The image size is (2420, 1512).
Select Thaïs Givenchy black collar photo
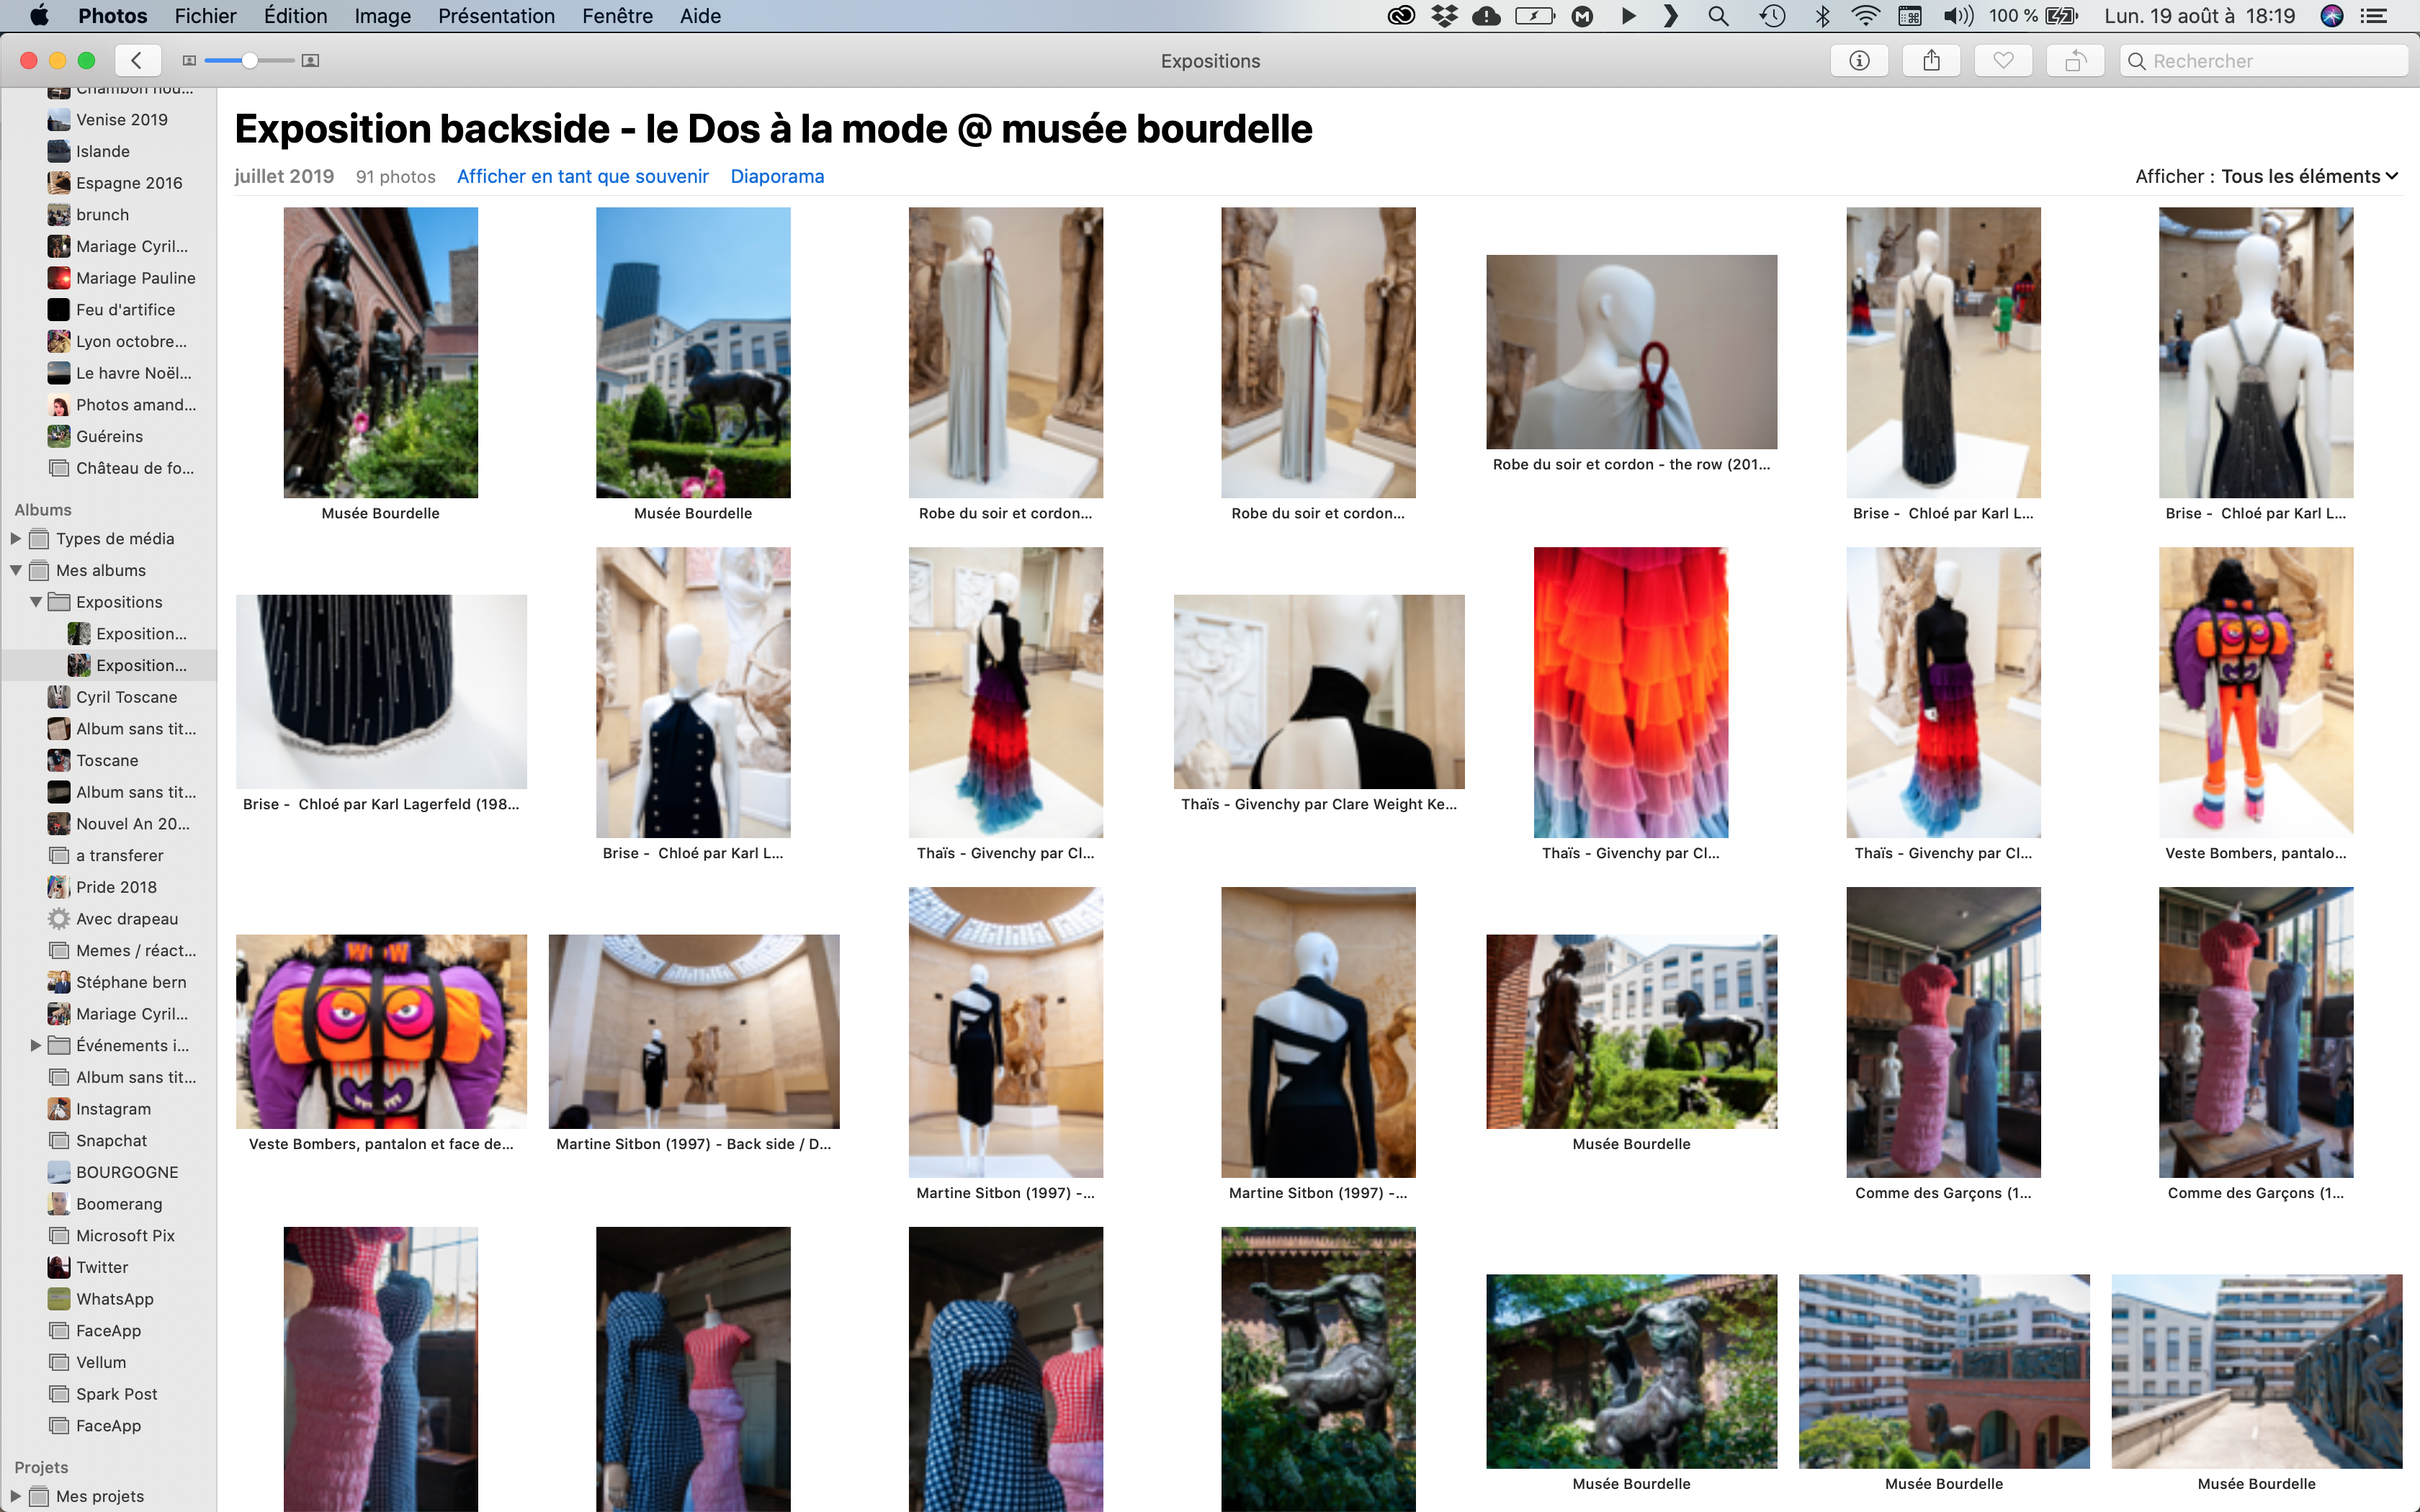pos(1319,692)
